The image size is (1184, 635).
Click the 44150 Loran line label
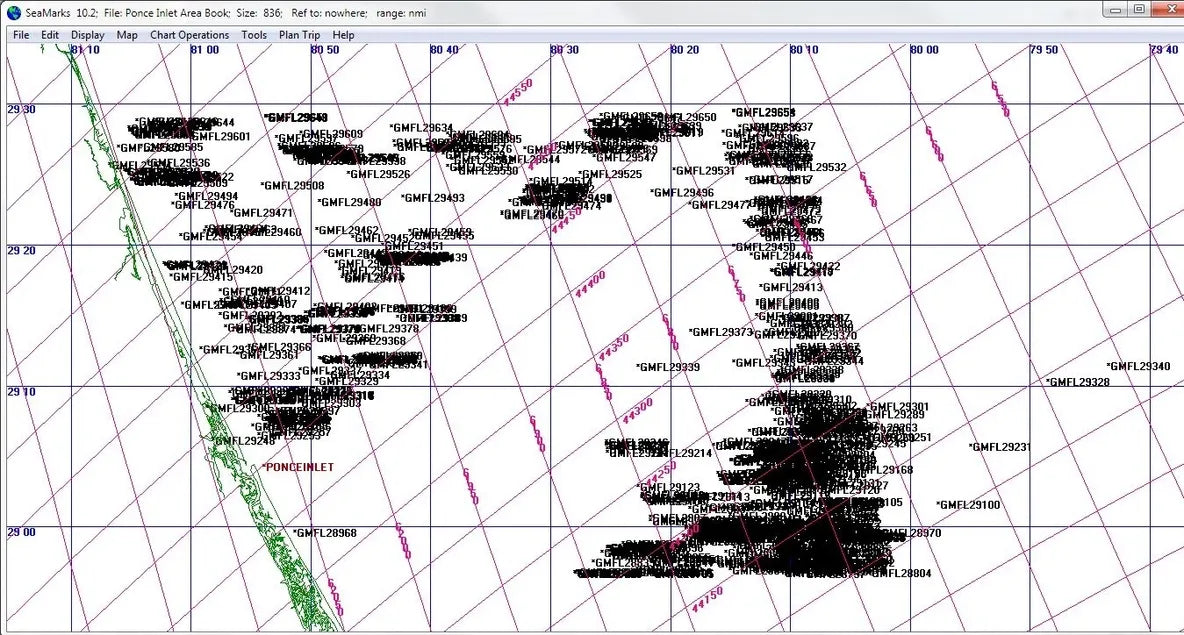[x=707, y=599]
